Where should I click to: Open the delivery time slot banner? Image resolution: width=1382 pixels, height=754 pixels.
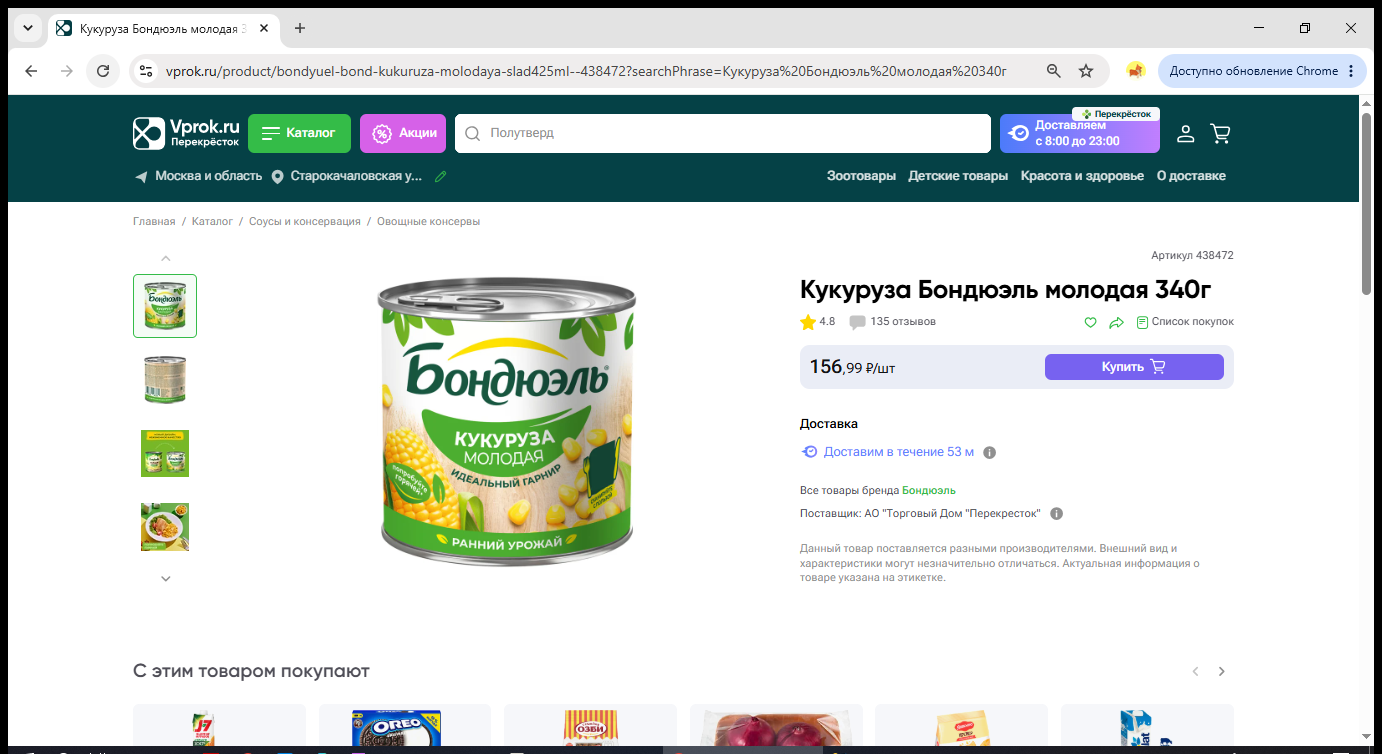1080,133
